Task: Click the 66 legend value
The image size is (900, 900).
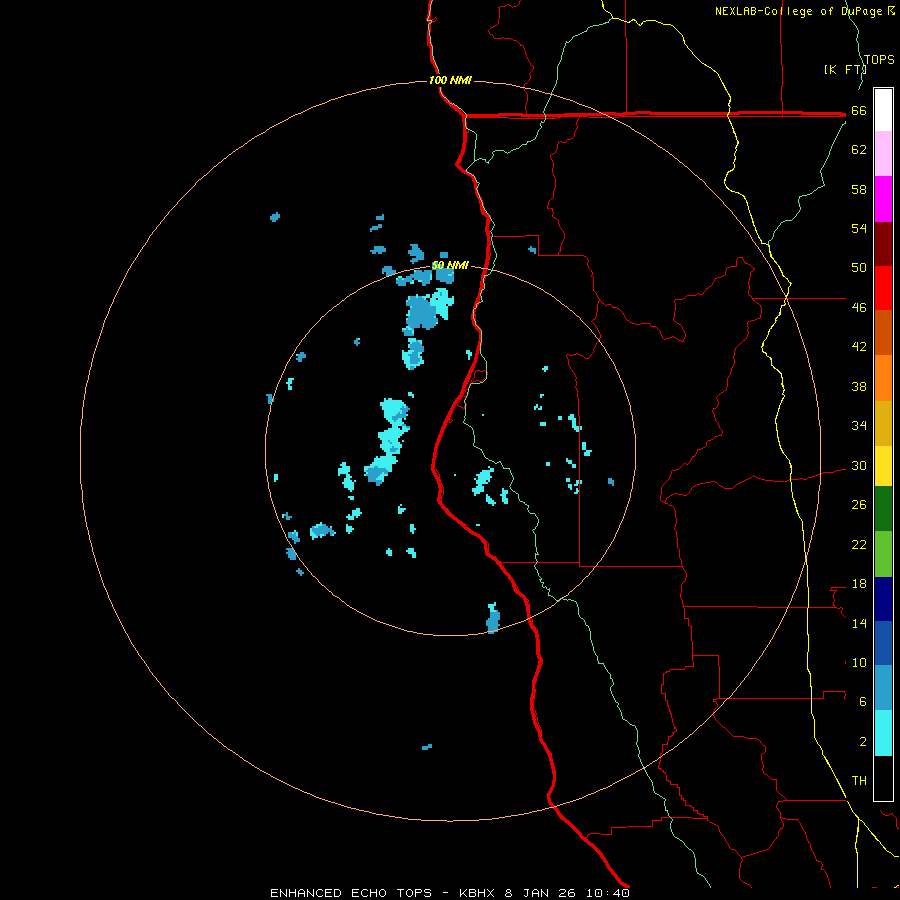Action: (859, 111)
